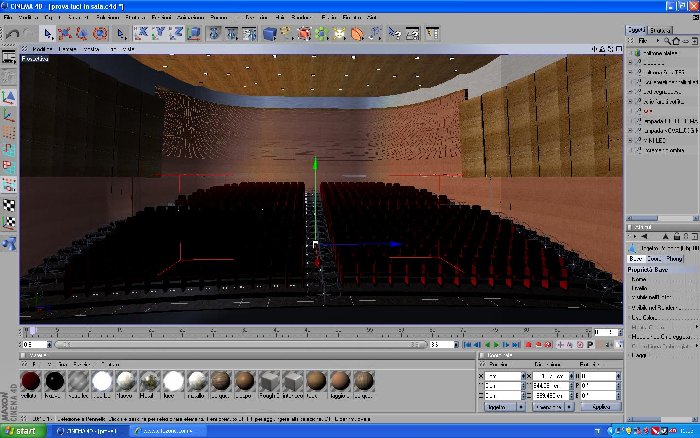
Task: Open the File menu in menu bar
Action: point(8,17)
